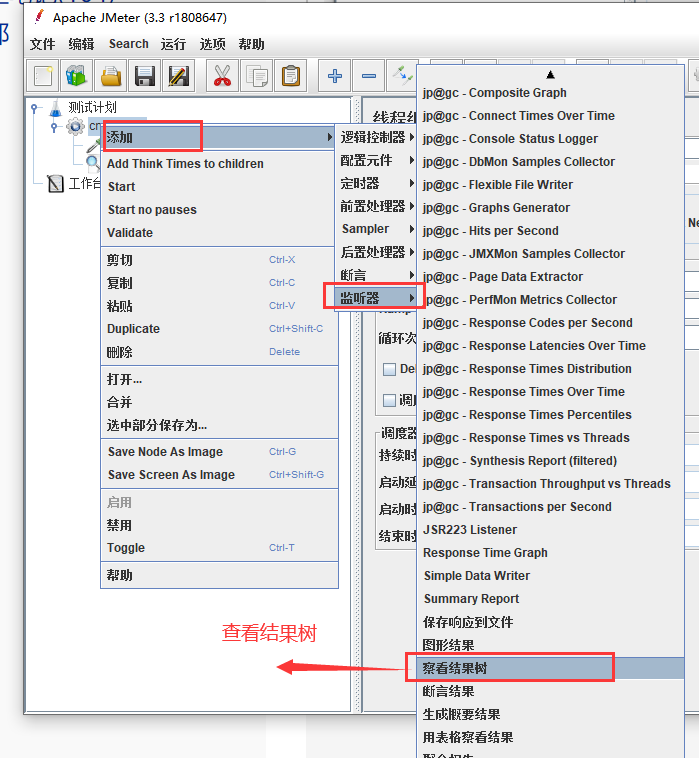This screenshot has width=699, height=758.
Task: Click the Collapse All minus icon
Action: coord(368,76)
